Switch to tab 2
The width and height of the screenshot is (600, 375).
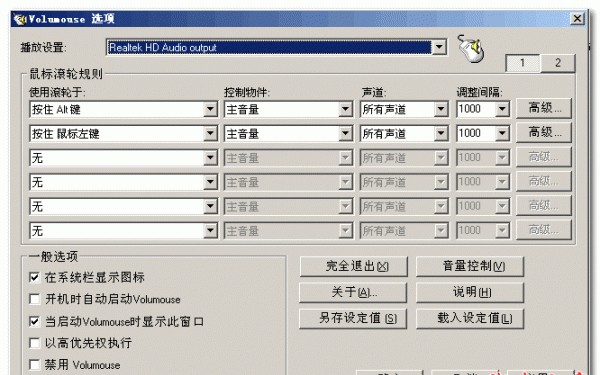[x=558, y=63]
